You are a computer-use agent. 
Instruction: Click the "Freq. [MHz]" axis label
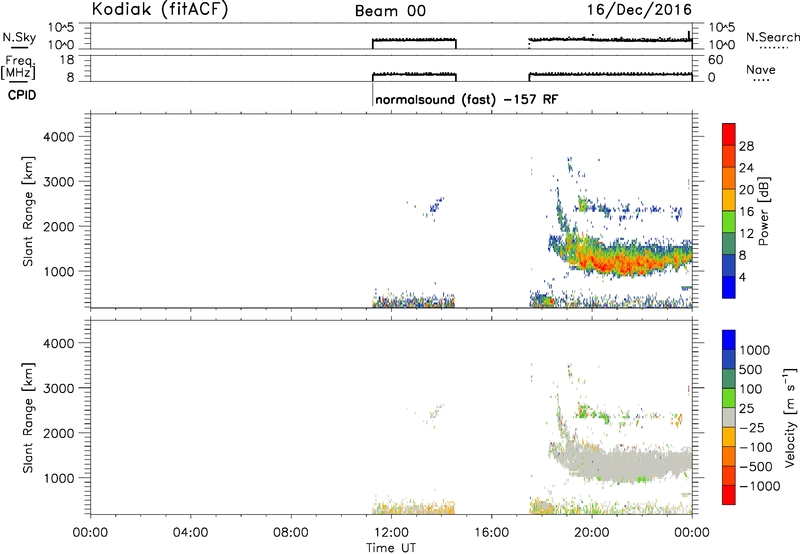click(18, 67)
